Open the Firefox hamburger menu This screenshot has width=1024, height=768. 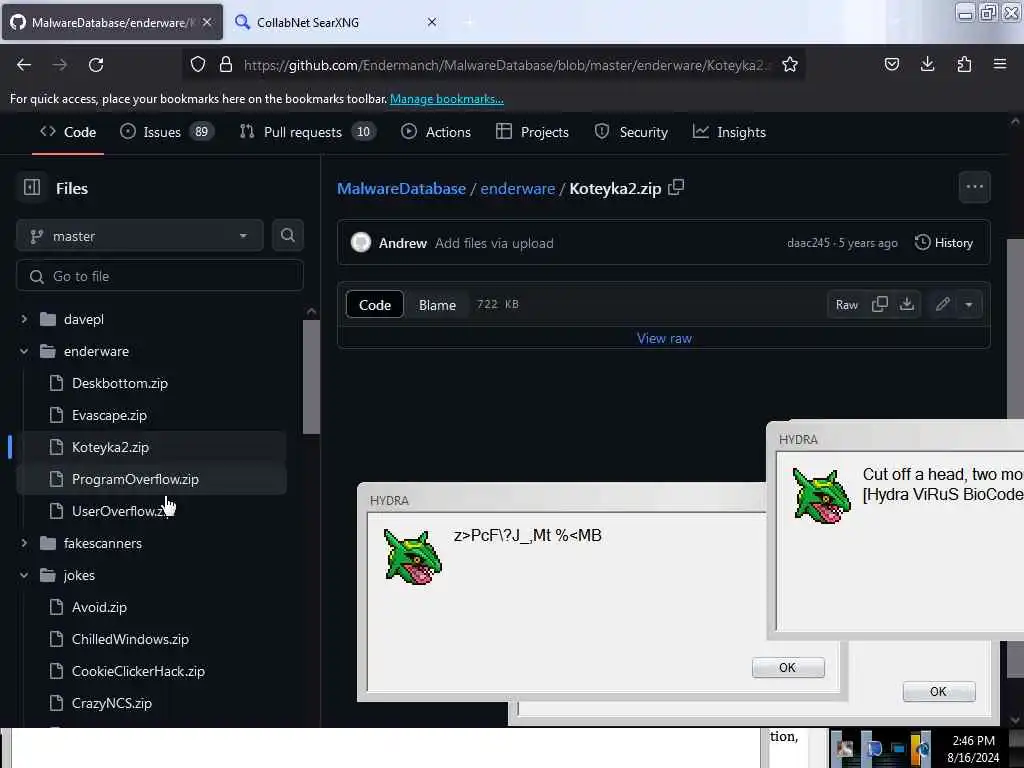tap(1000, 64)
